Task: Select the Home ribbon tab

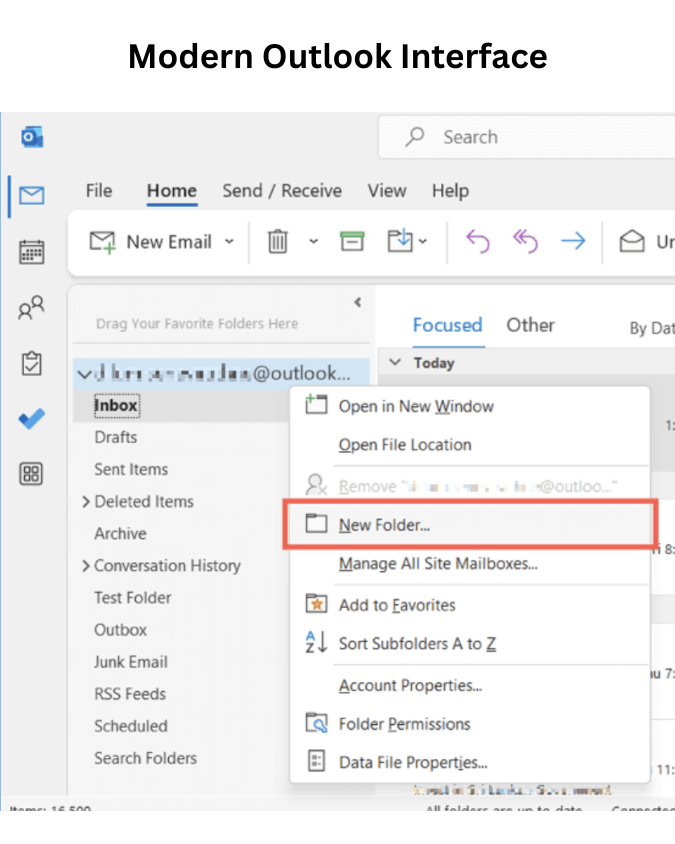Action: (172, 191)
